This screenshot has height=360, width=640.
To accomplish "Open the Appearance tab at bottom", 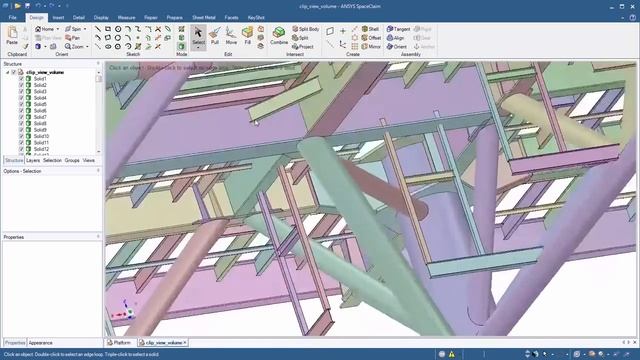I will 40,343.
